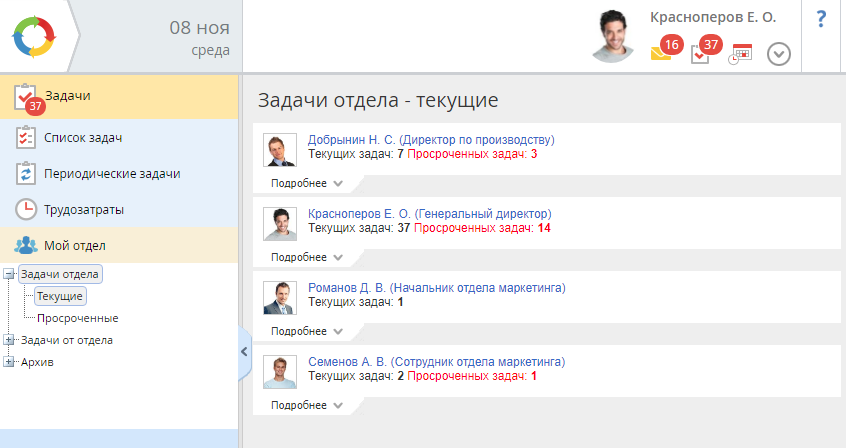Click the Трудозатраты clock icon
The image size is (846, 448).
(26, 209)
